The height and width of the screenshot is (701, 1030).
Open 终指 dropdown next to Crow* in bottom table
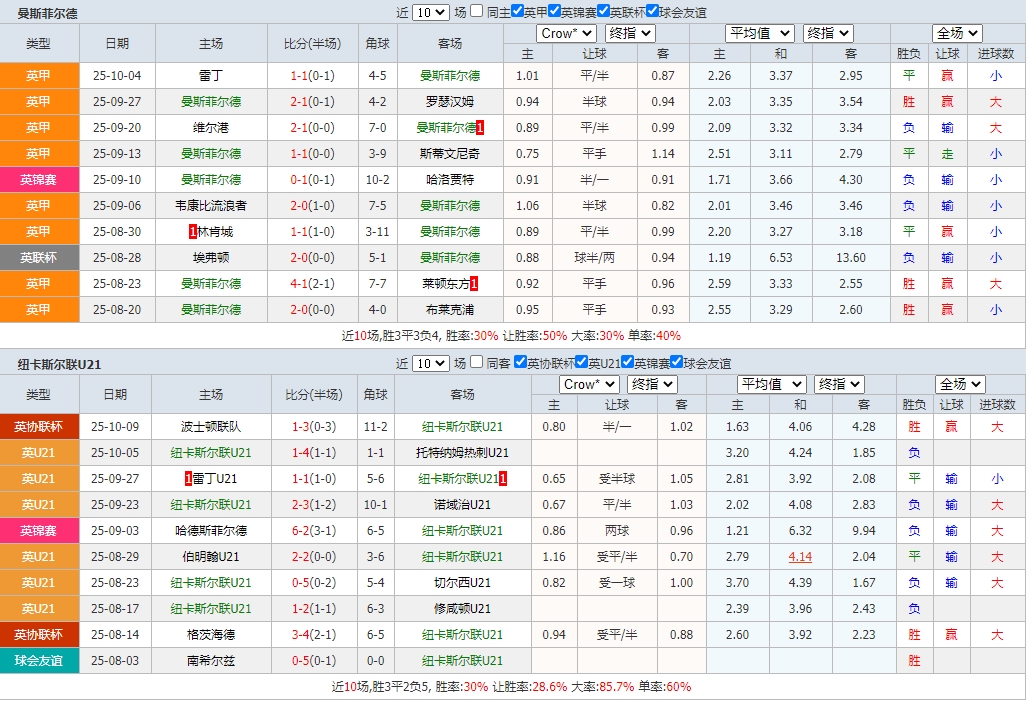(x=652, y=384)
